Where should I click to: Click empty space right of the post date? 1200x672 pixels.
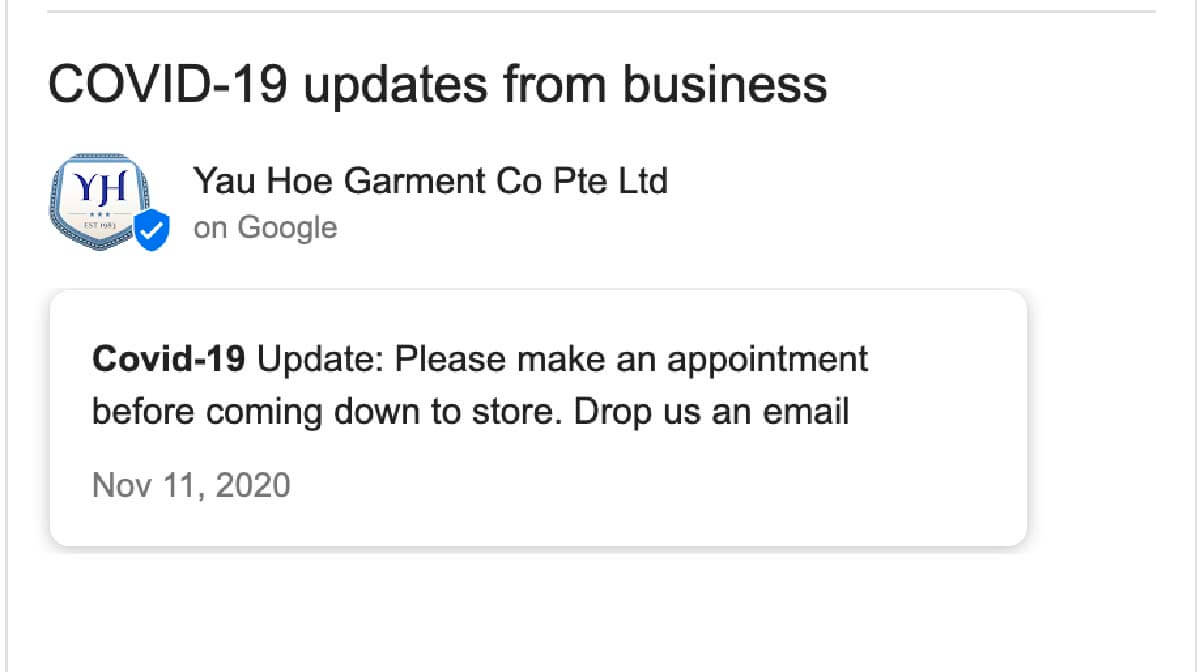650,486
